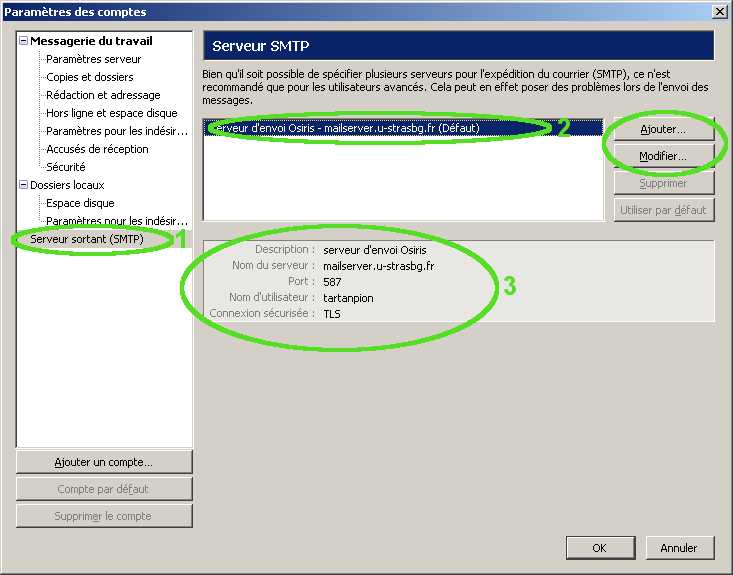
Task: Select the serveur d'envoi Osiris list row
Action: click(403, 128)
